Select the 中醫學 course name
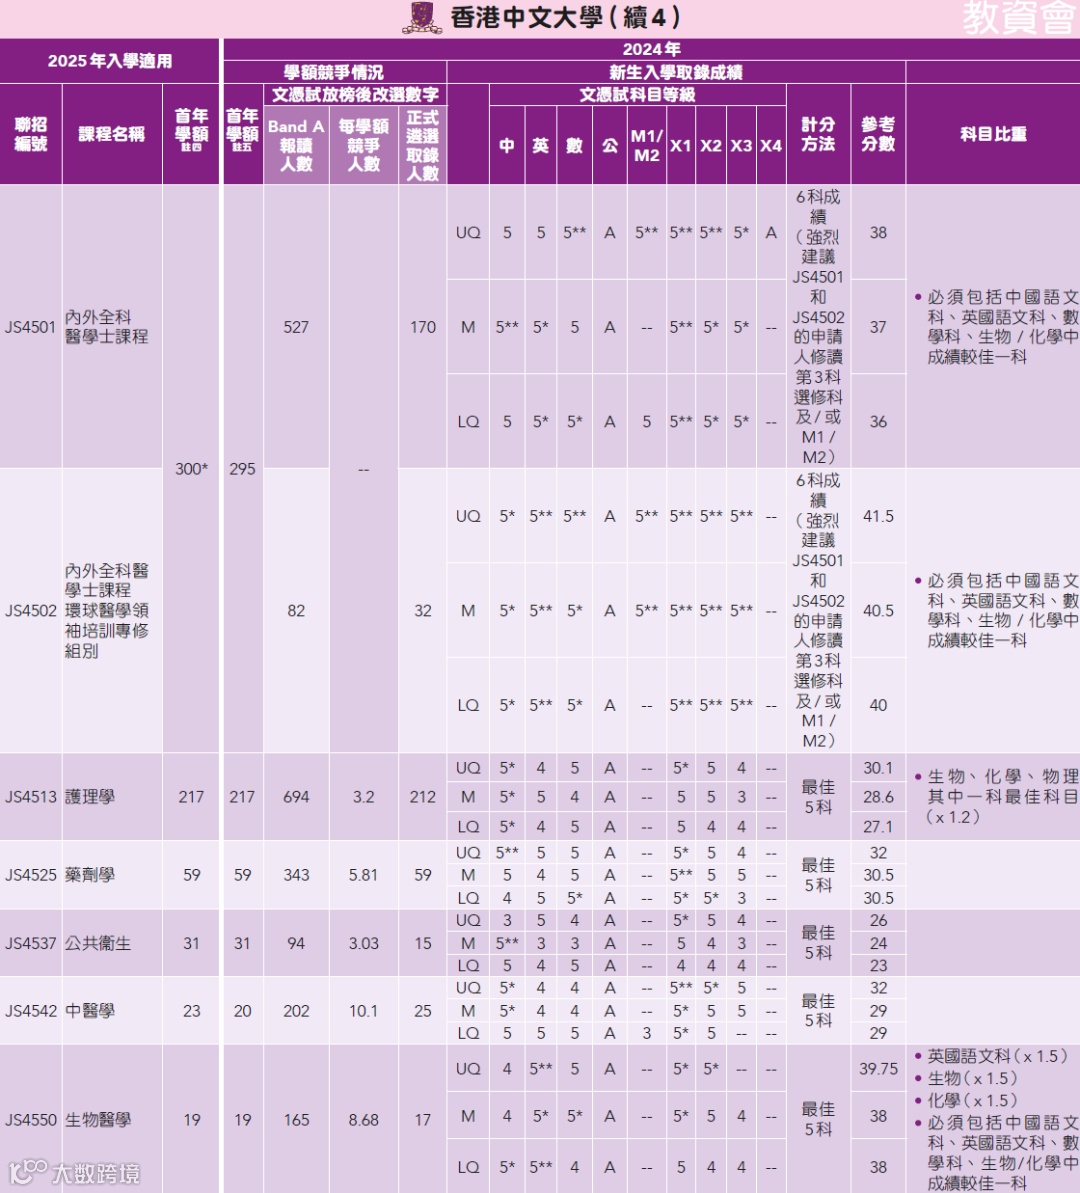The image size is (1080, 1193). coord(90,1011)
